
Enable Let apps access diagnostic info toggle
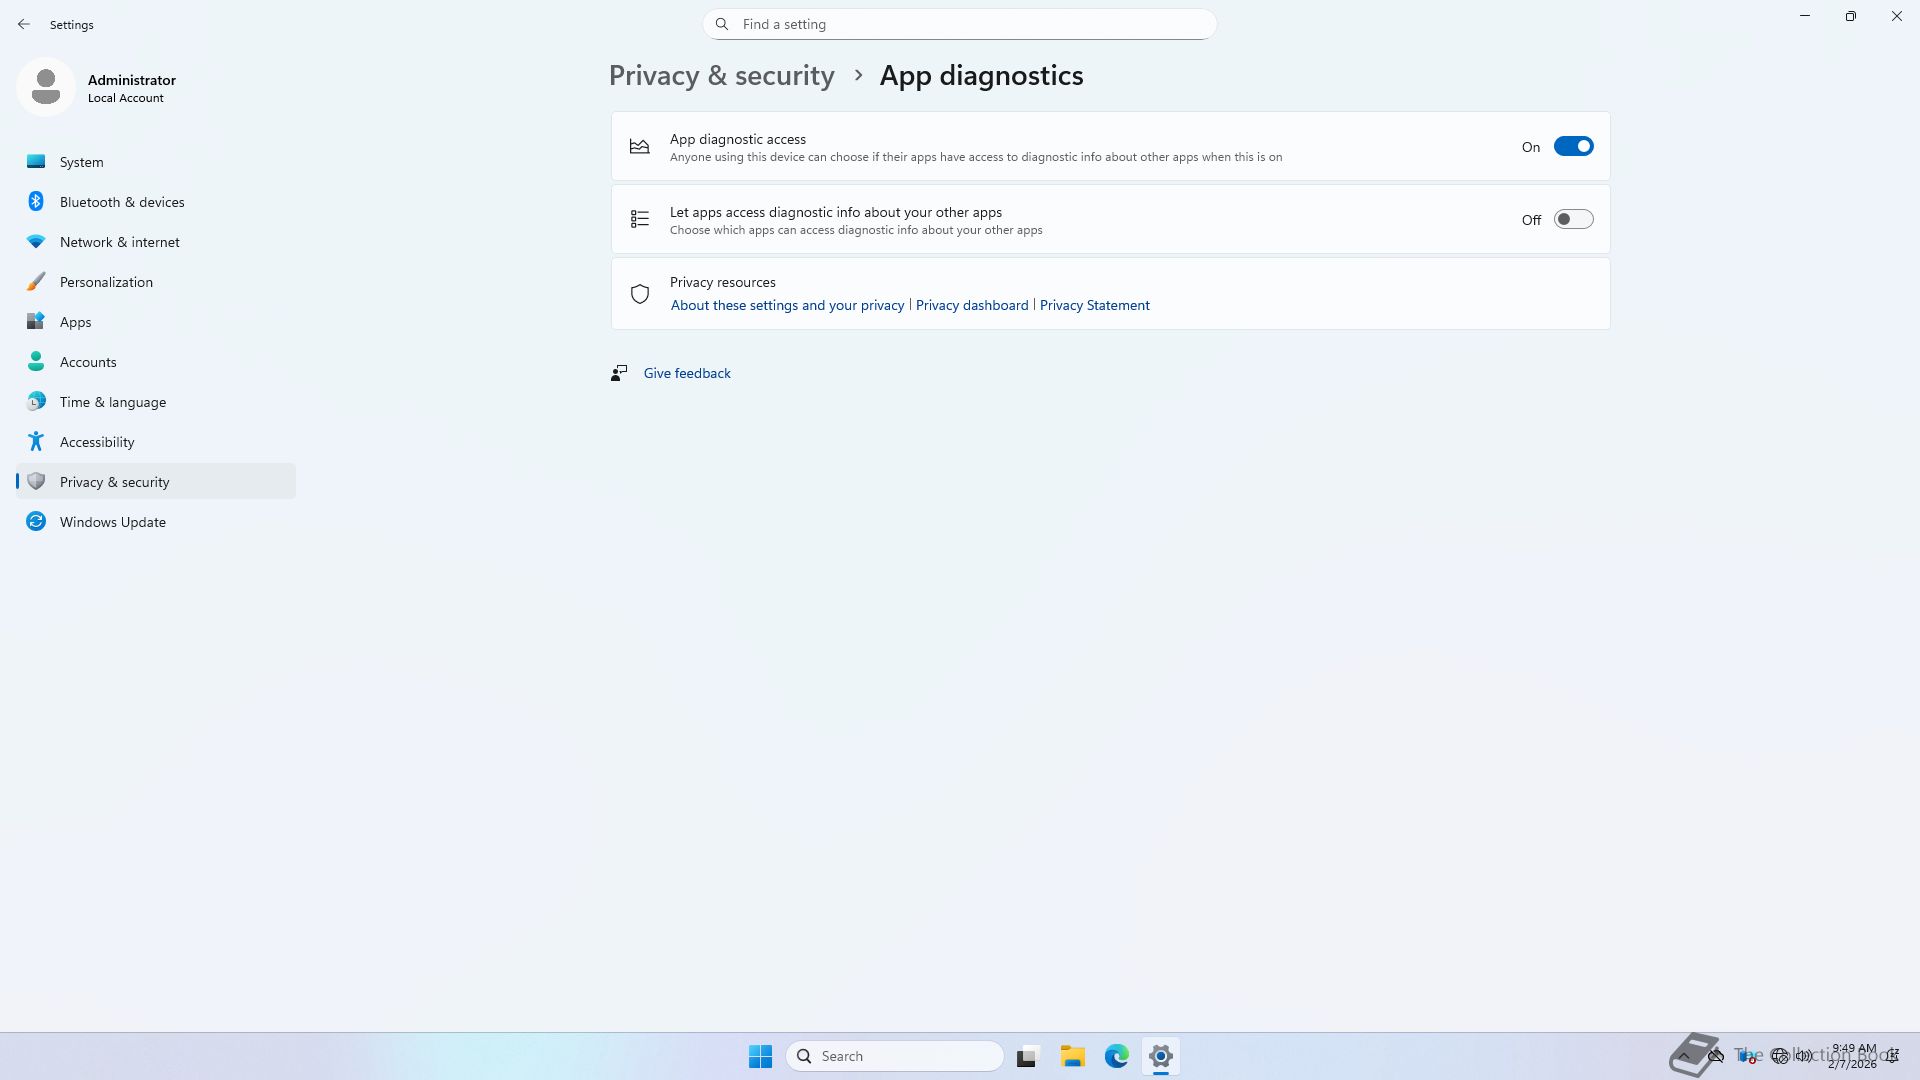1572,220
